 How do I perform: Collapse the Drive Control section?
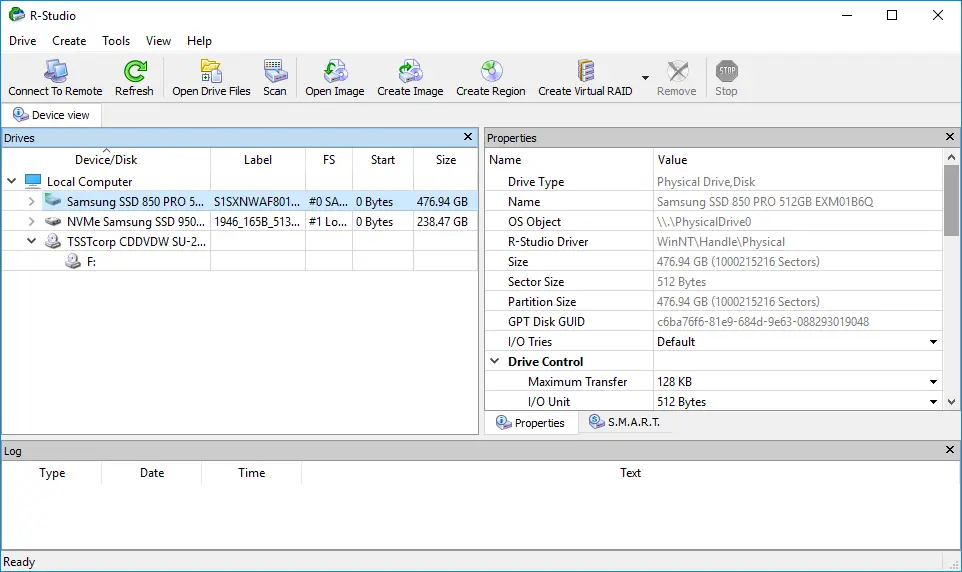494,361
